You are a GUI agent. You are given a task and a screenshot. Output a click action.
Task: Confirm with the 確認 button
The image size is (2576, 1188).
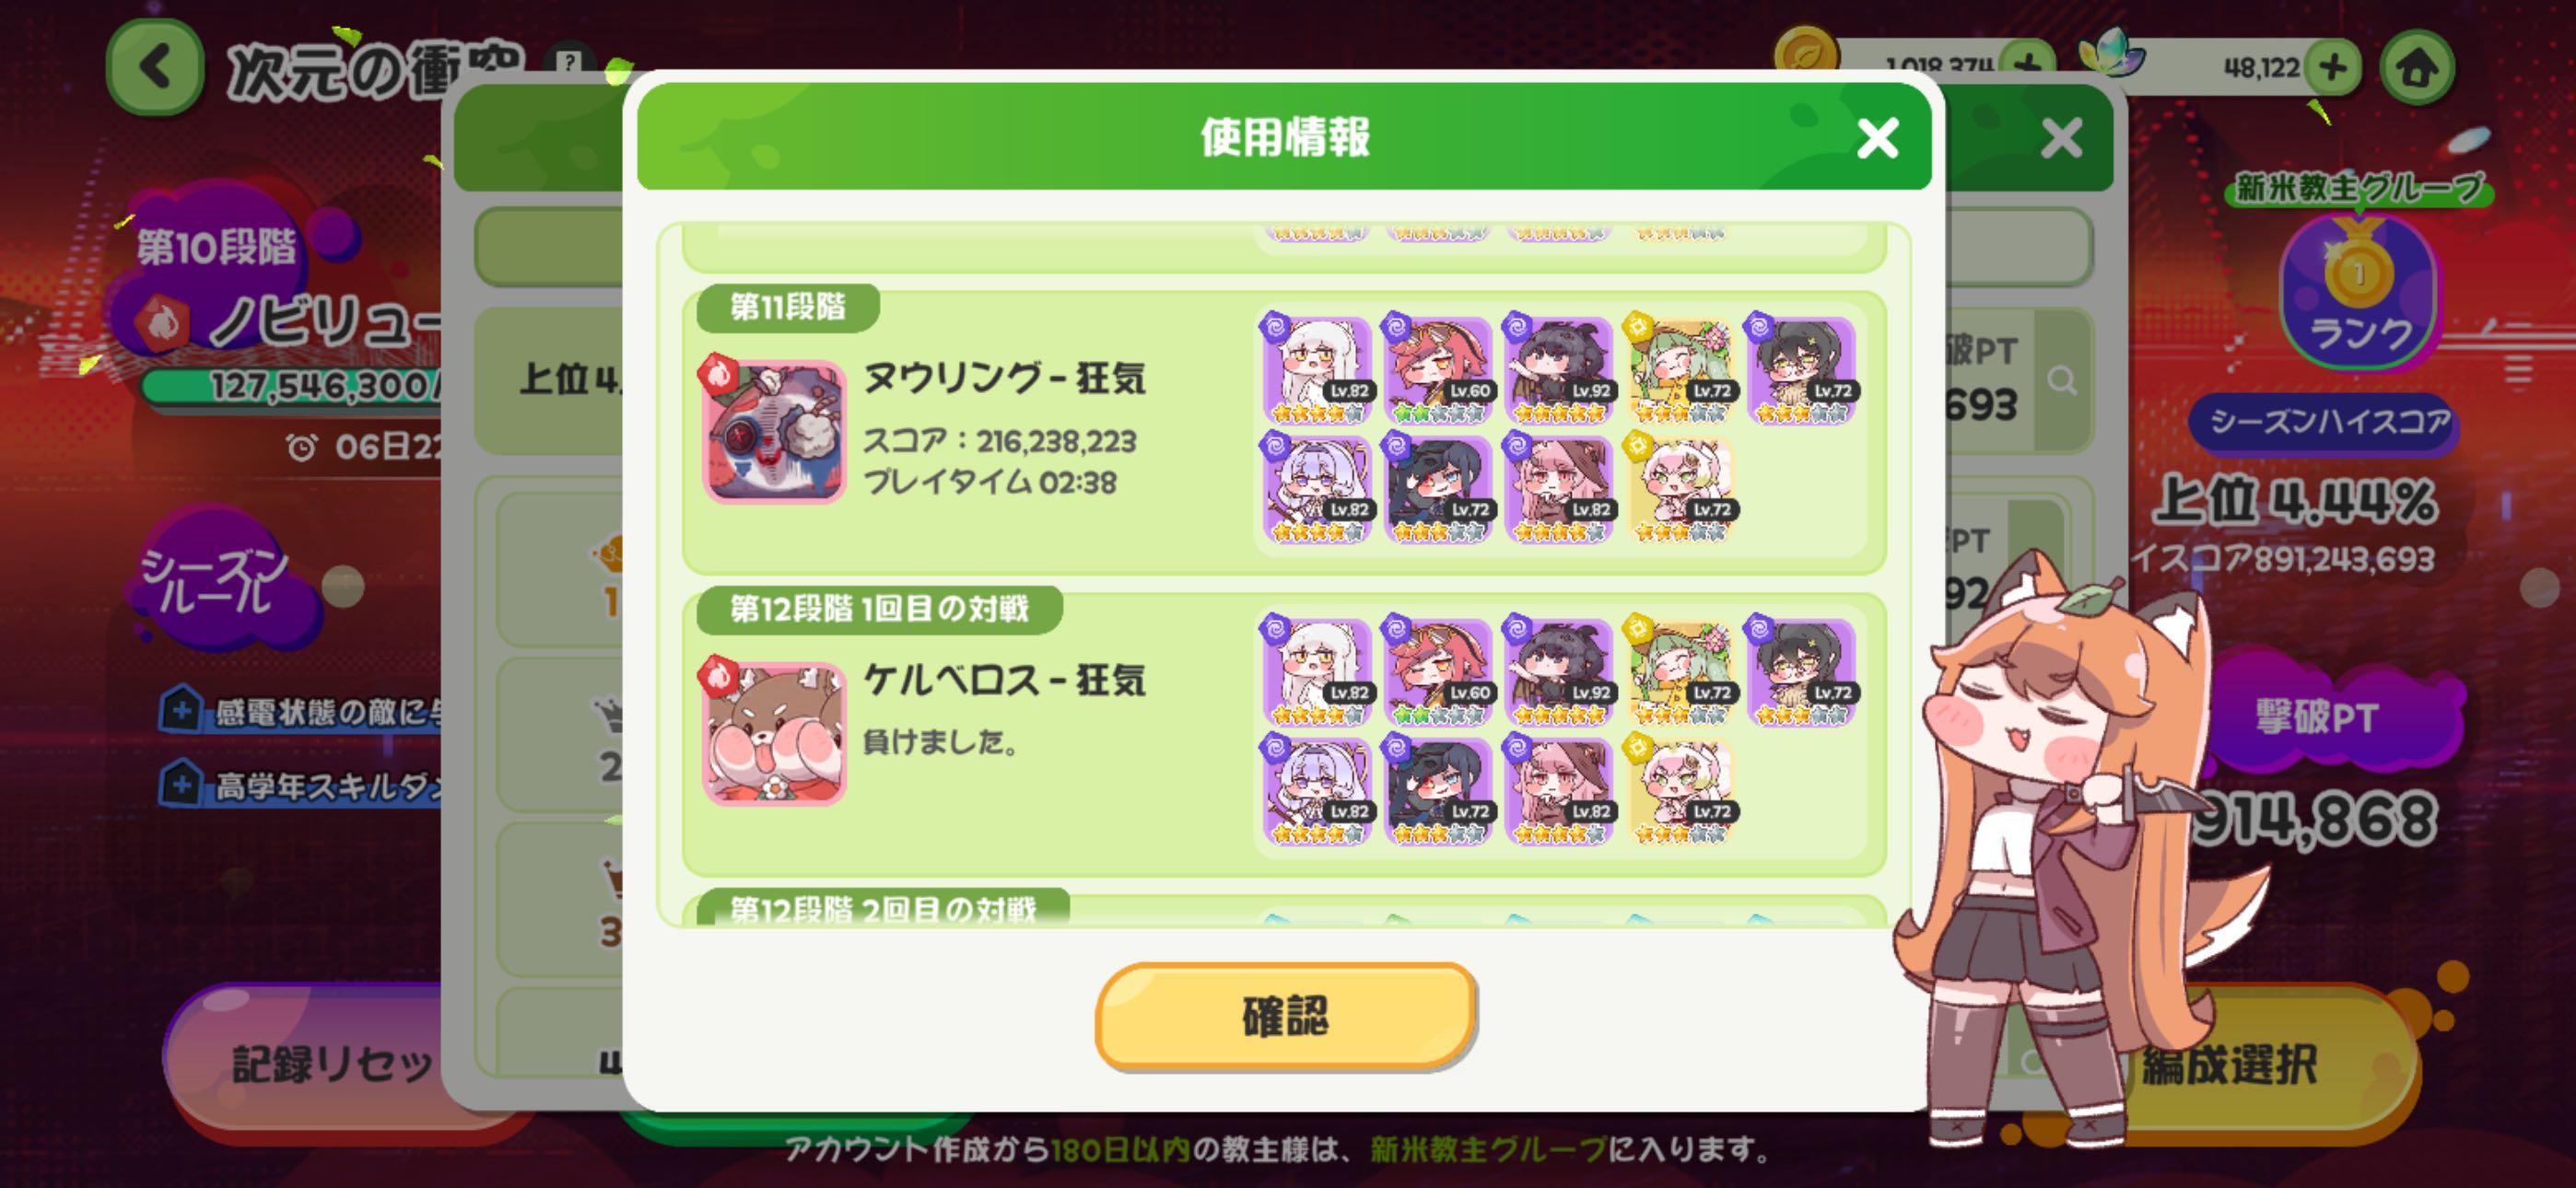[1285, 1016]
